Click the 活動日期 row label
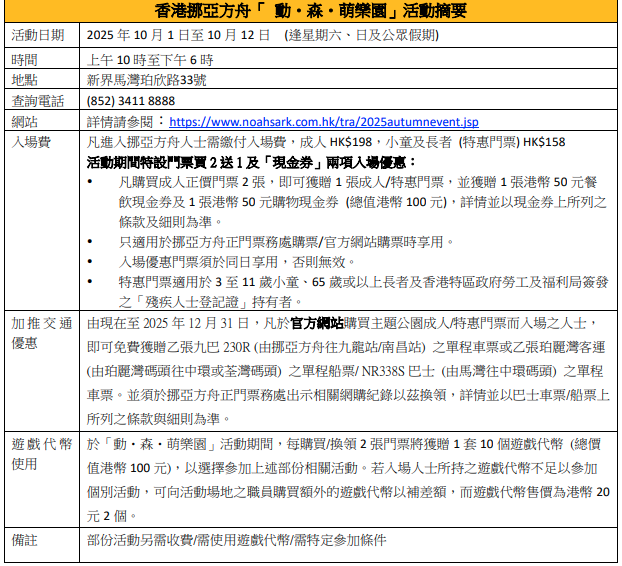Viewport: 622px width, 566px height. (38, 35)
